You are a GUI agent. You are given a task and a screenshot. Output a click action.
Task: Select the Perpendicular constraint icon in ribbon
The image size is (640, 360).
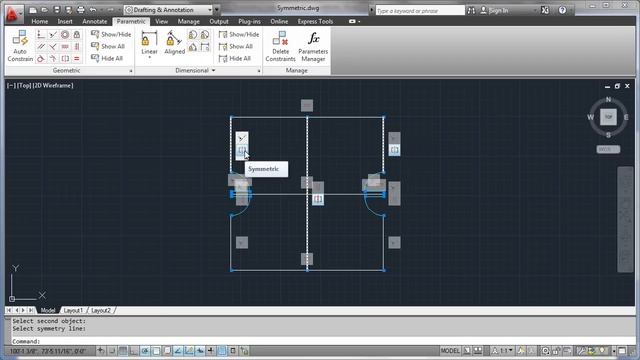[x=53, y=47]
